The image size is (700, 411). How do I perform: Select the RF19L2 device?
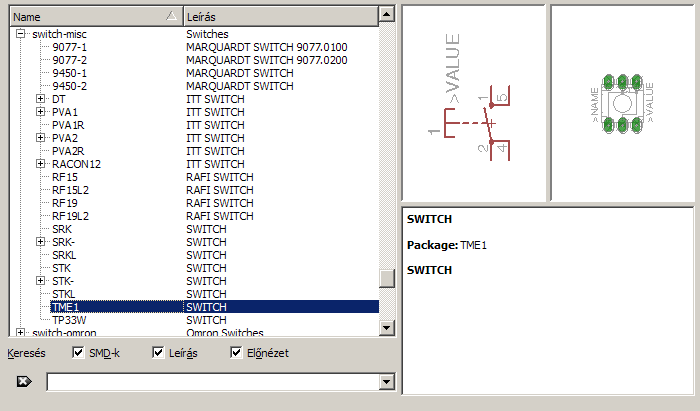pos(71,216)
